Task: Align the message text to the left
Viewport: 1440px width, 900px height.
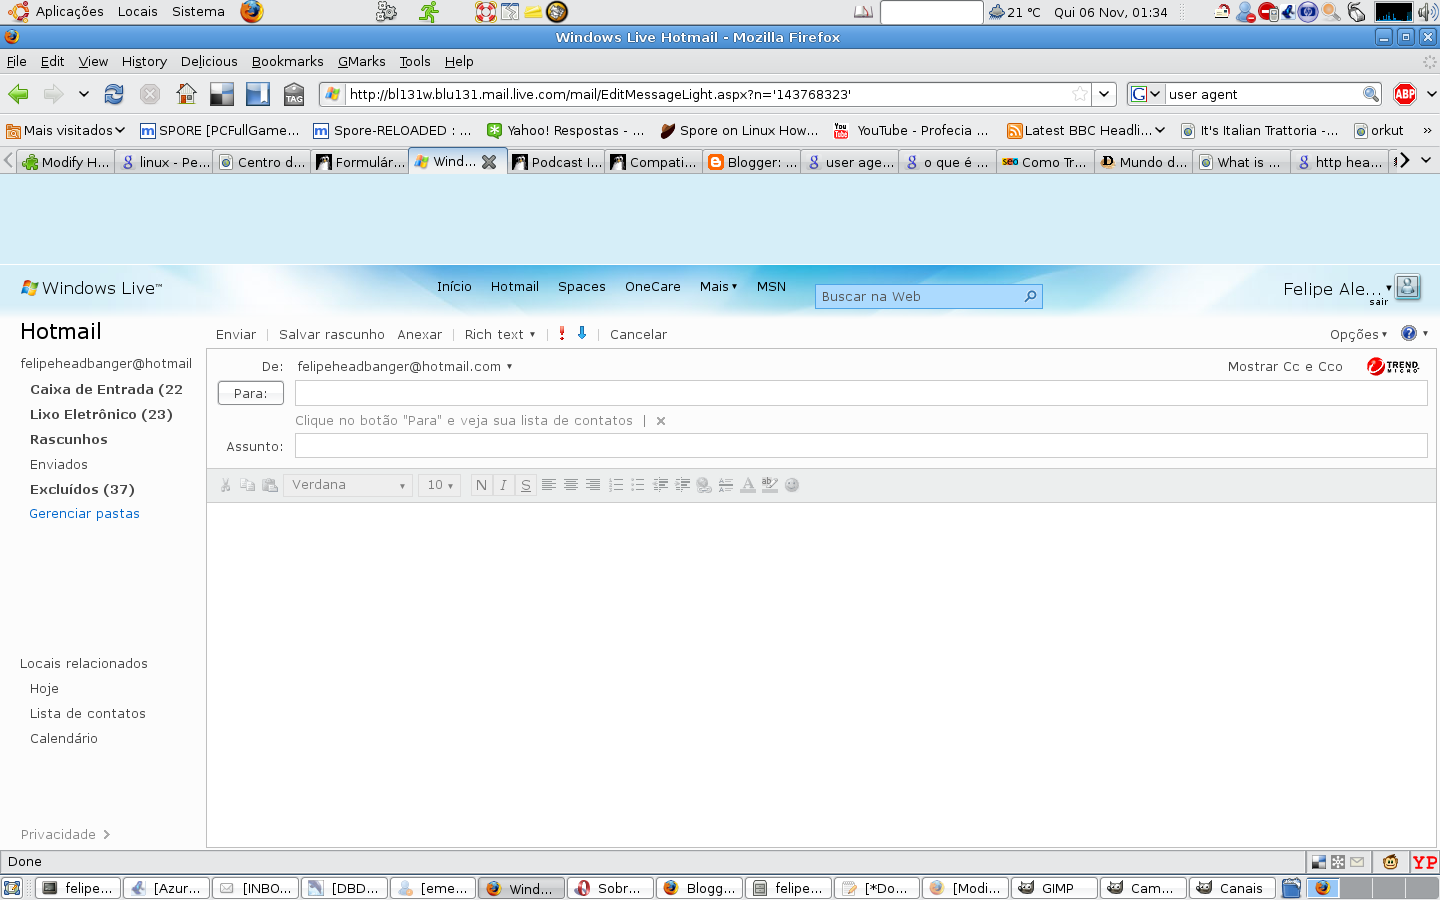Action: tap(549, 485)
